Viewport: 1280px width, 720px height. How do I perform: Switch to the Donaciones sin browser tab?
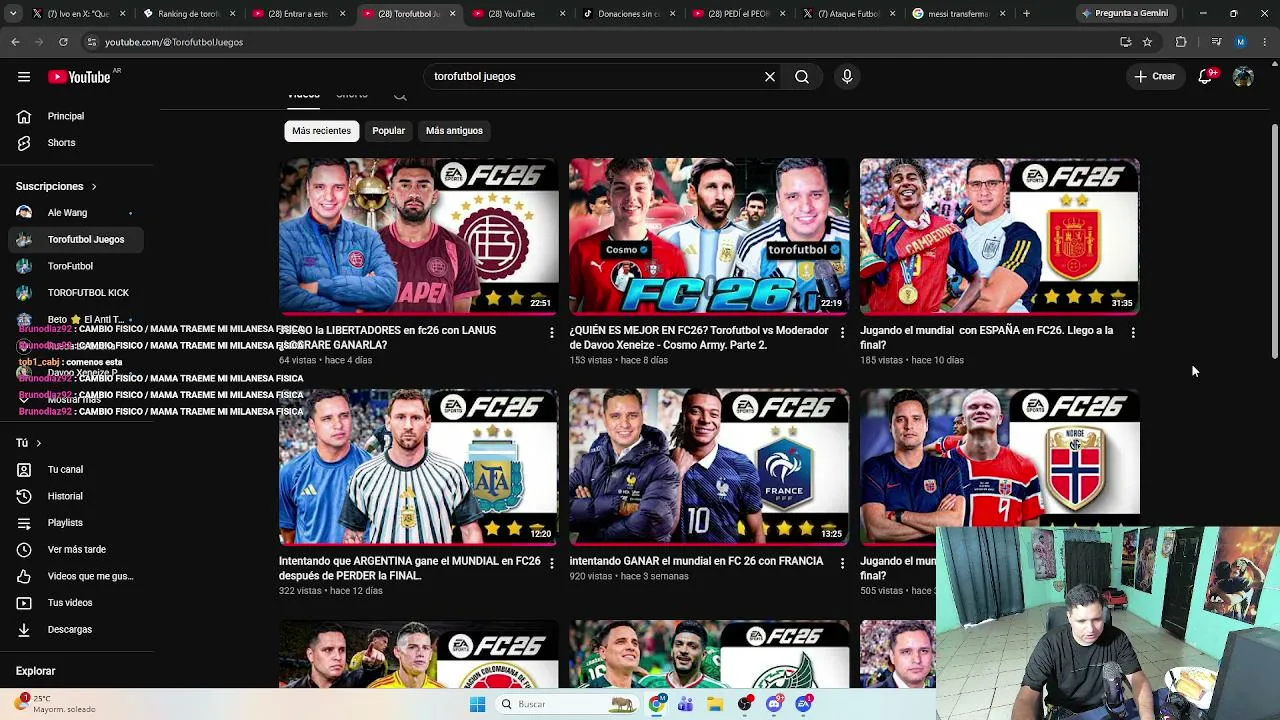pos(627,14)
